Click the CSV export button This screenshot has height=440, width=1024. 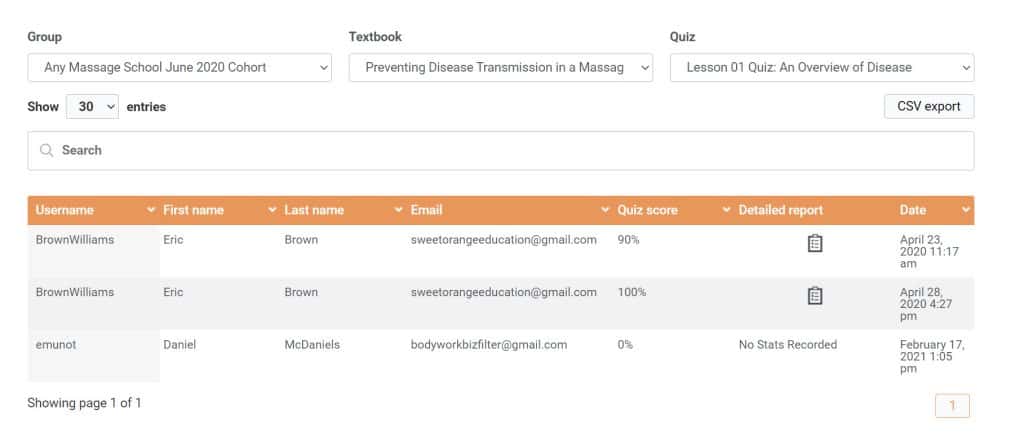[x=928, y=107]
